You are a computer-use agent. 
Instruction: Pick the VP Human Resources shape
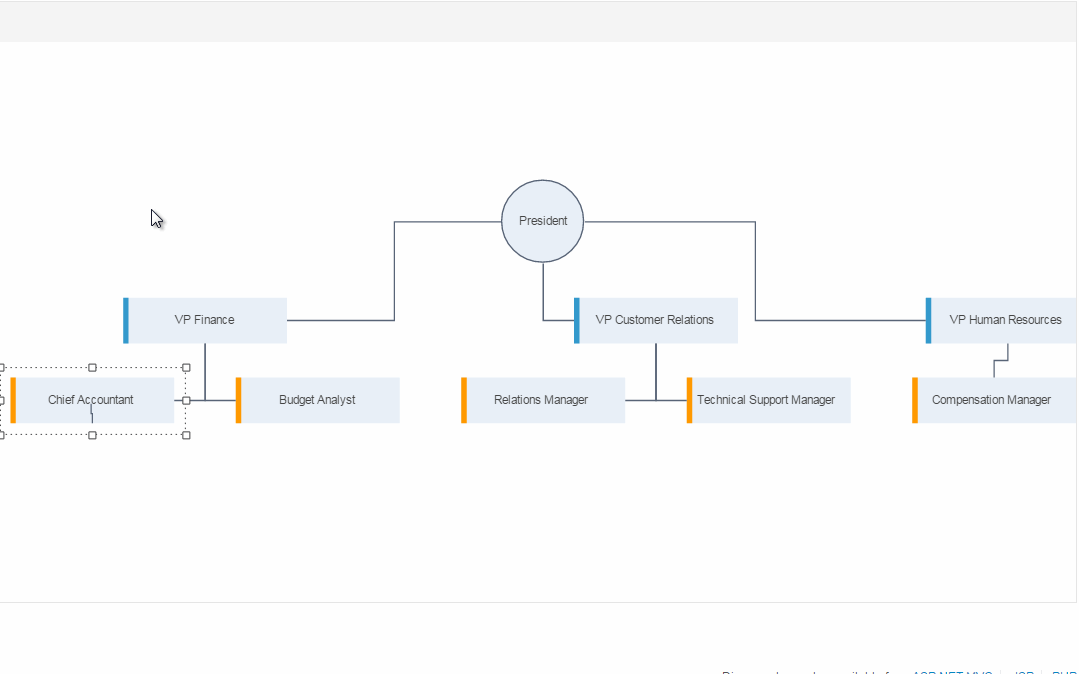tap(1004, 320)
